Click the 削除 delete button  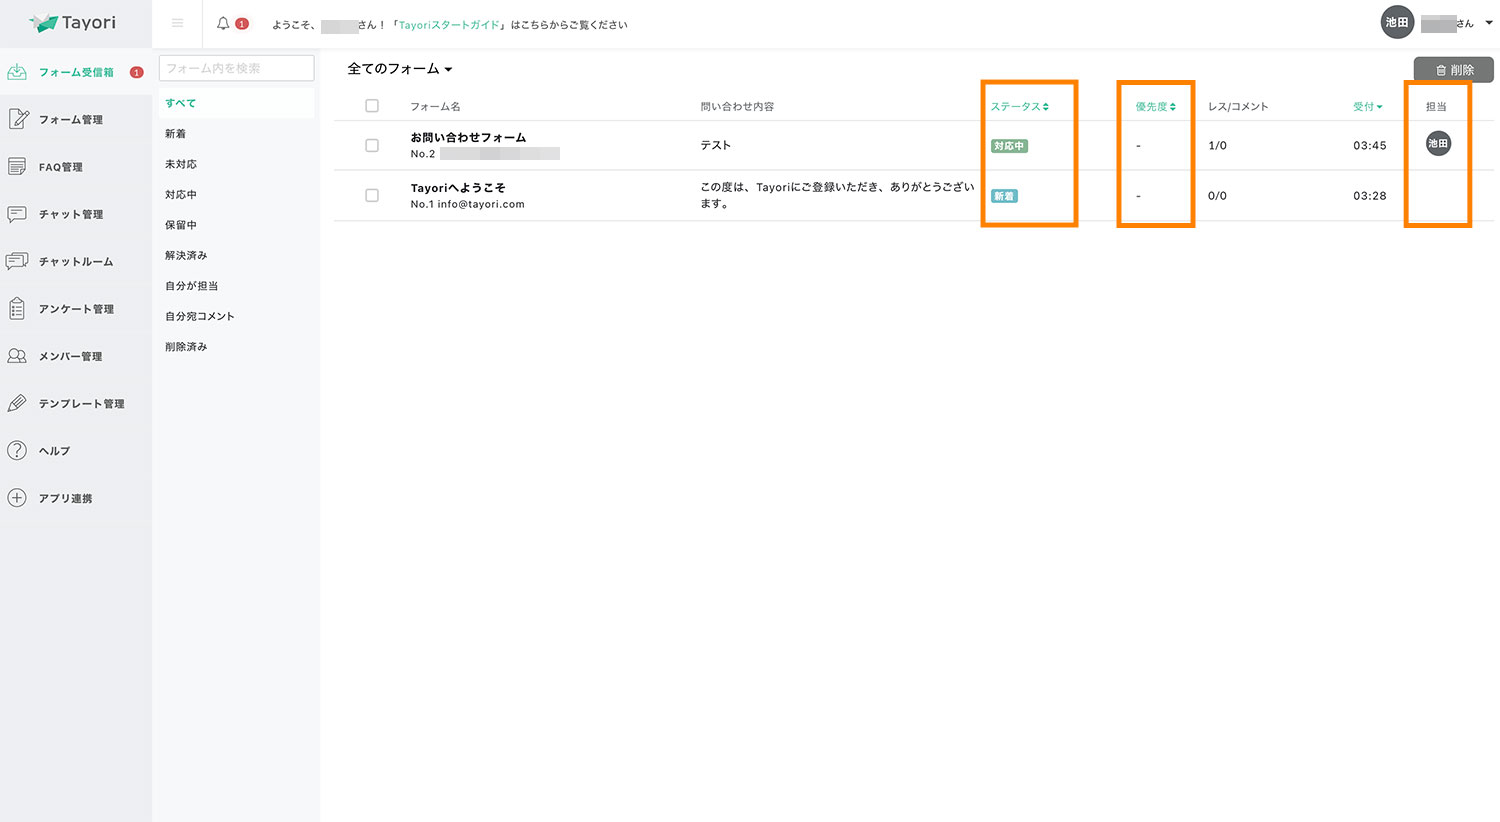pyautogui.click(x=1453, y=70)
